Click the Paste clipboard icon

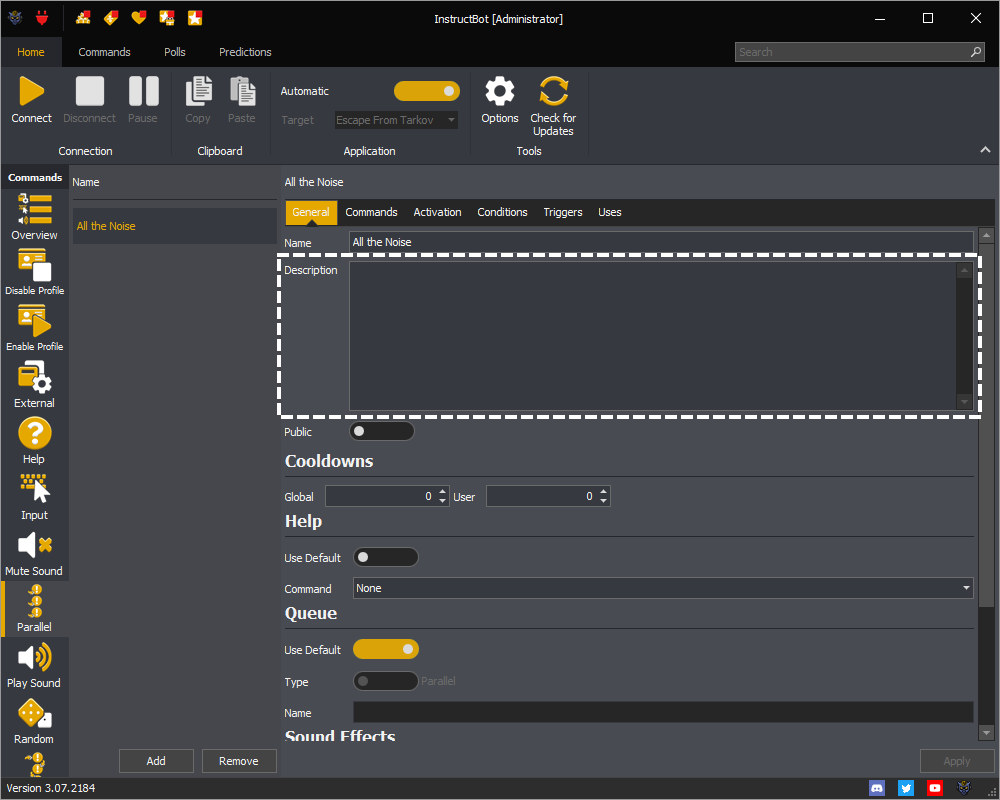(242, 91)
